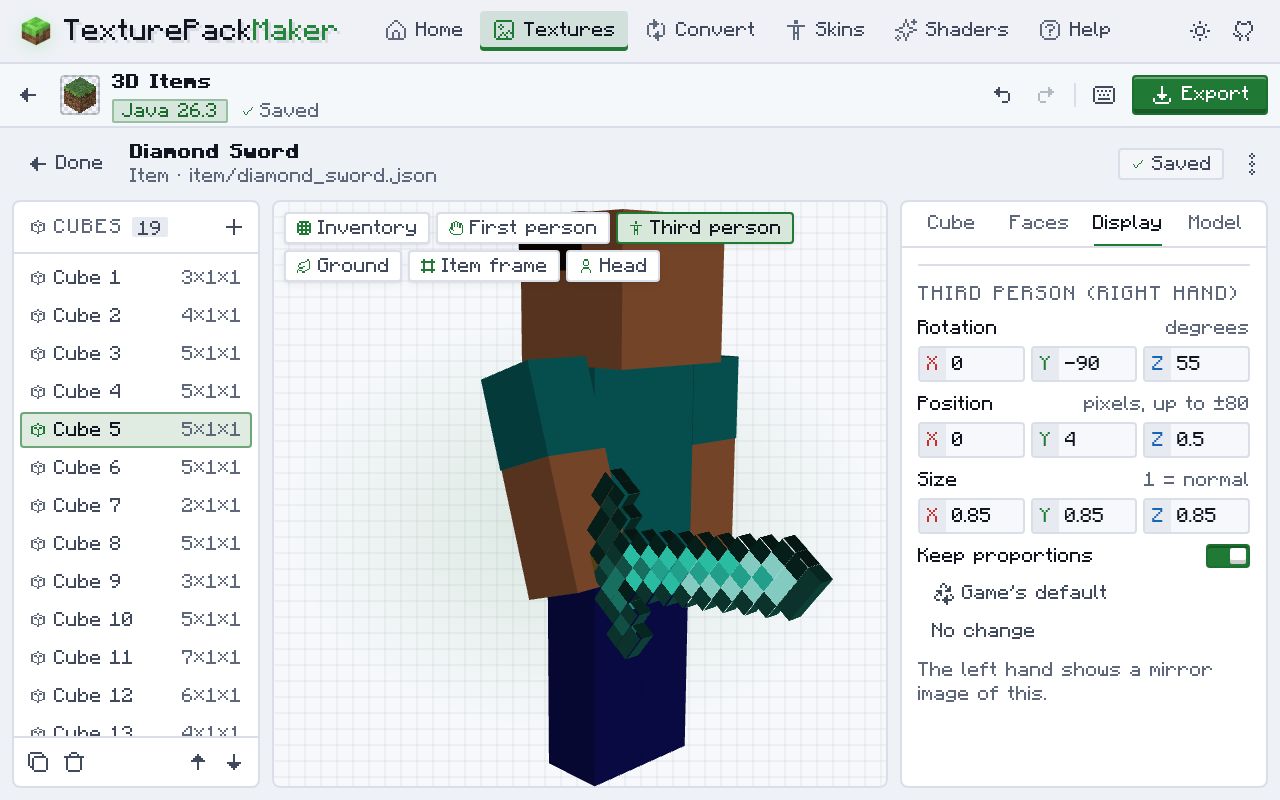Screen dimensions: 1280x800
Task: Show the Head display preview
Action: click(613, 266)
